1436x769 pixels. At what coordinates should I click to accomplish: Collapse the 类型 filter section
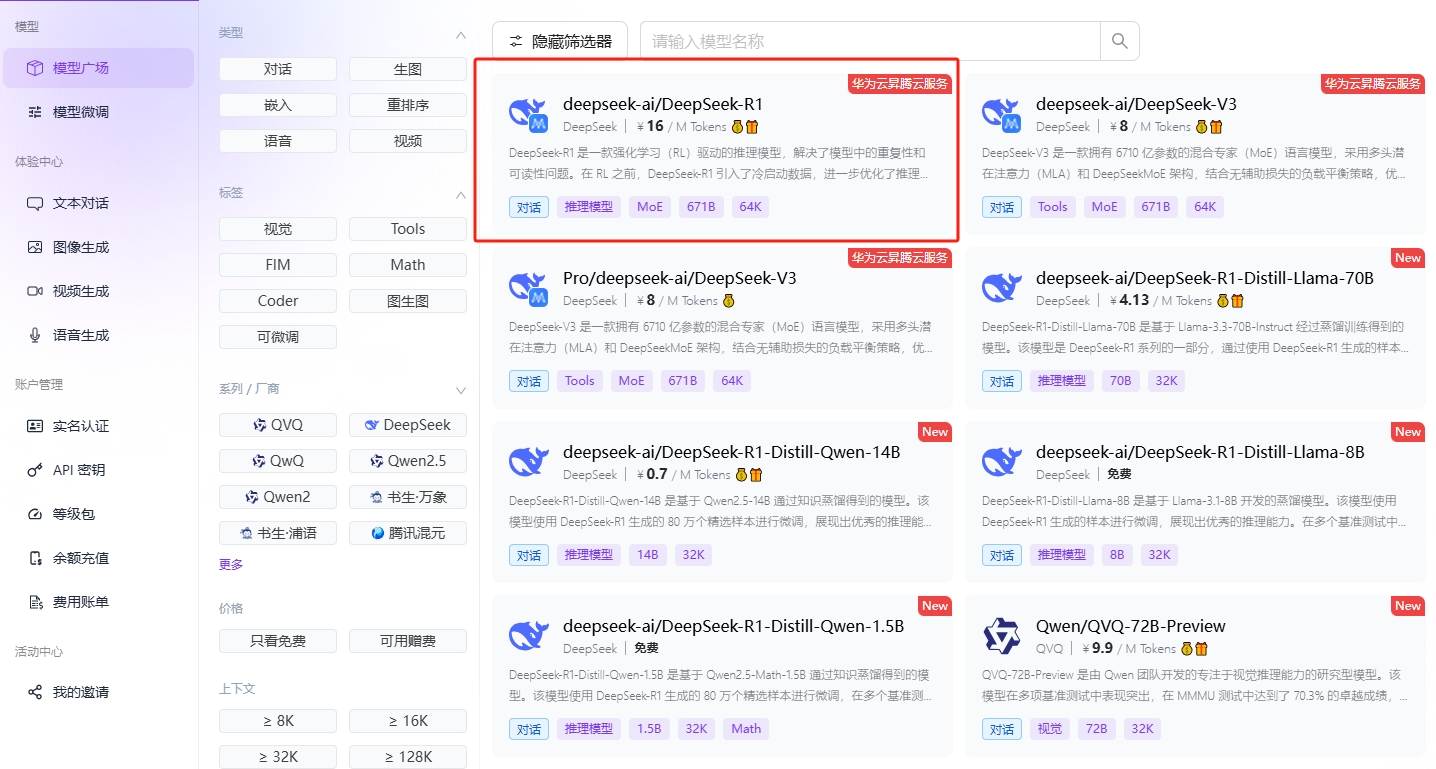(x=461, y=34)
